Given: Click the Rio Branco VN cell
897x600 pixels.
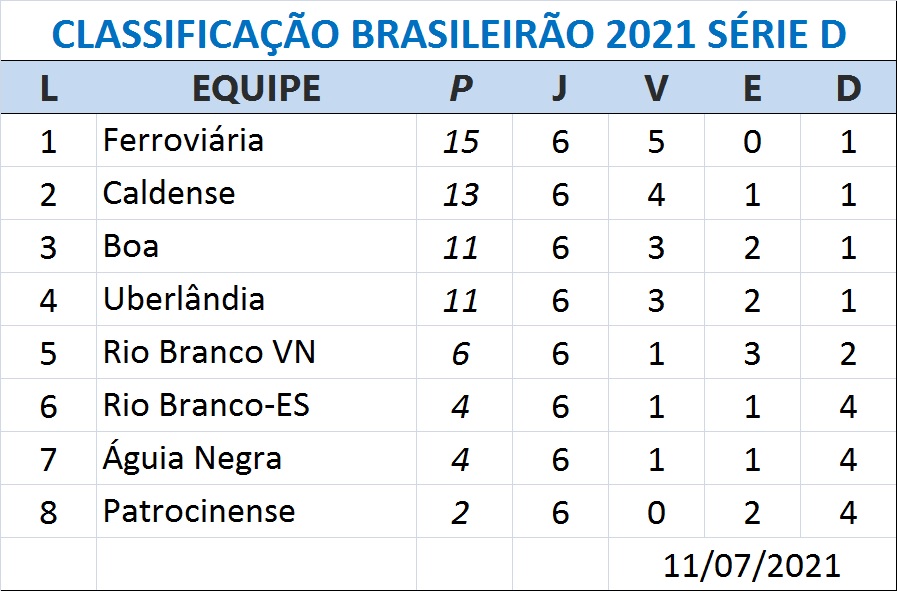Looking at the screenshot, I should pos(209,352).
